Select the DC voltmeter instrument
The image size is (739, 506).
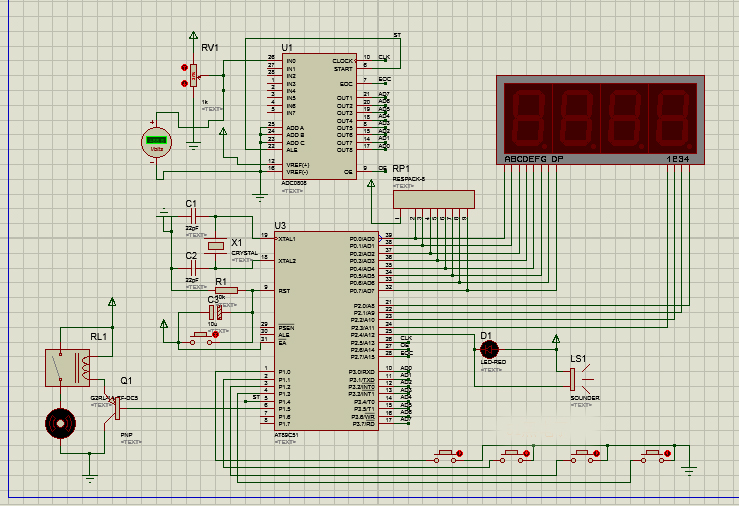click(156, 142)
